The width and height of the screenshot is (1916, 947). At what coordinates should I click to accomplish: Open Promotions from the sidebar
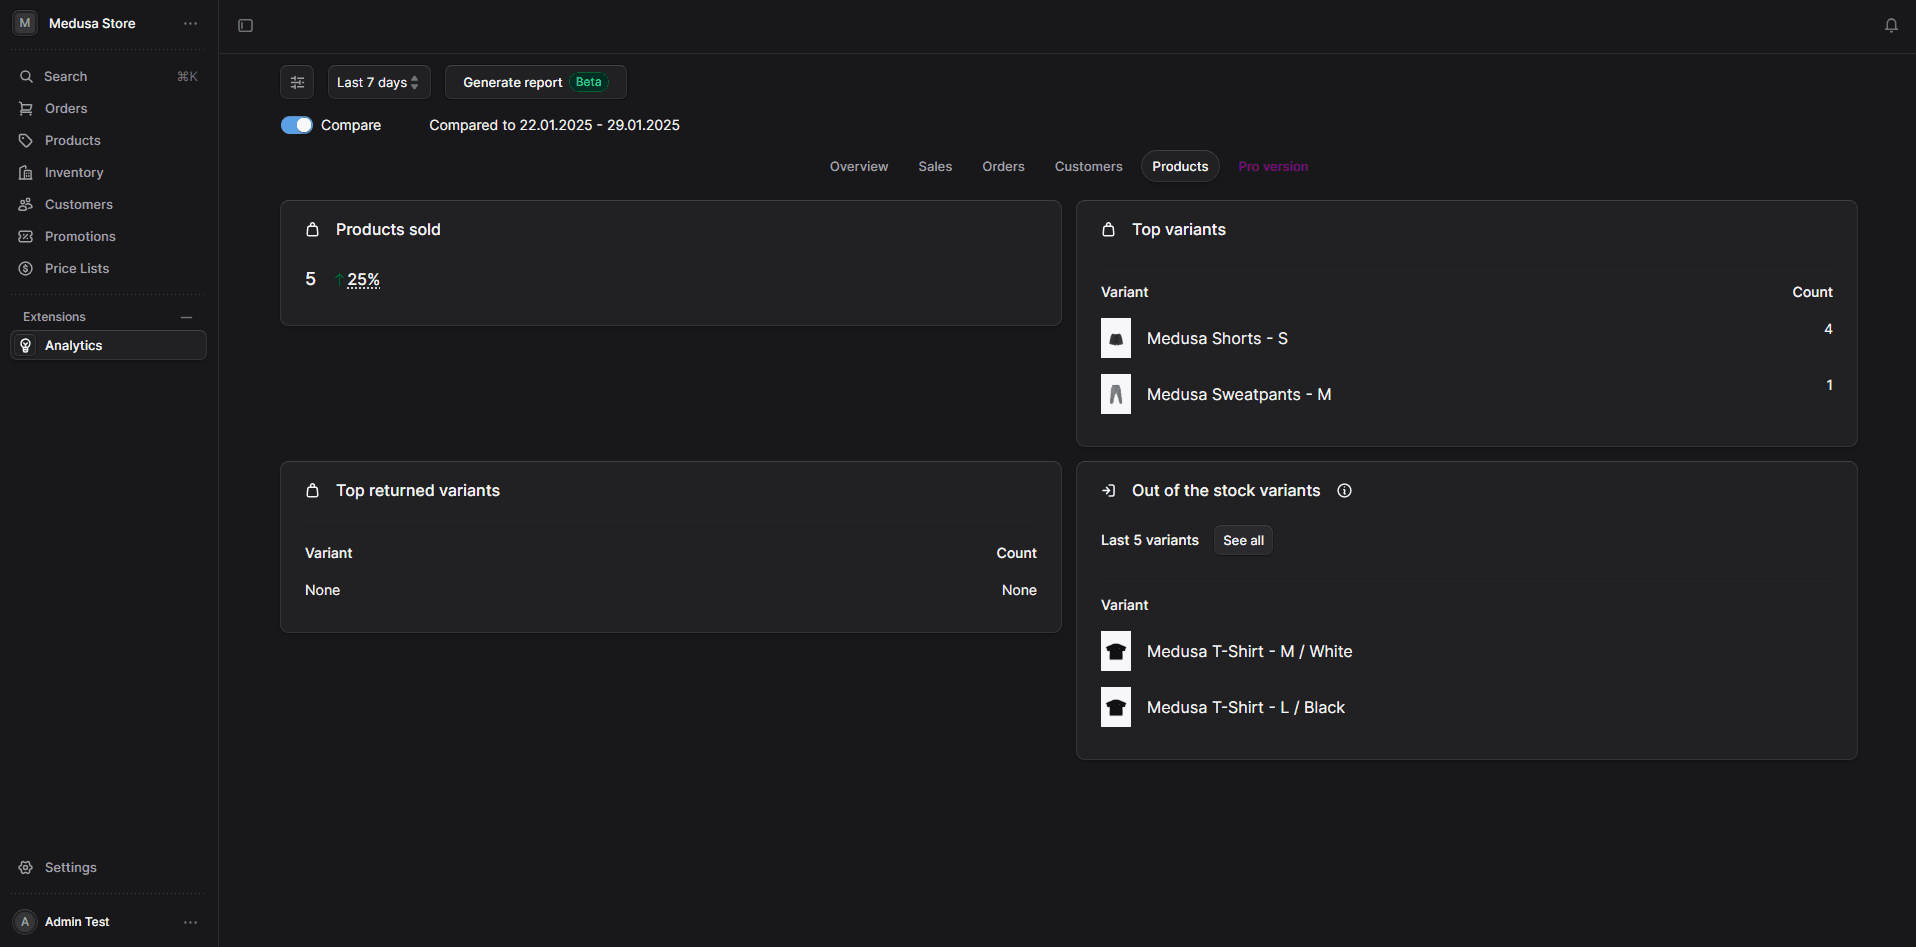click(78, 236)
